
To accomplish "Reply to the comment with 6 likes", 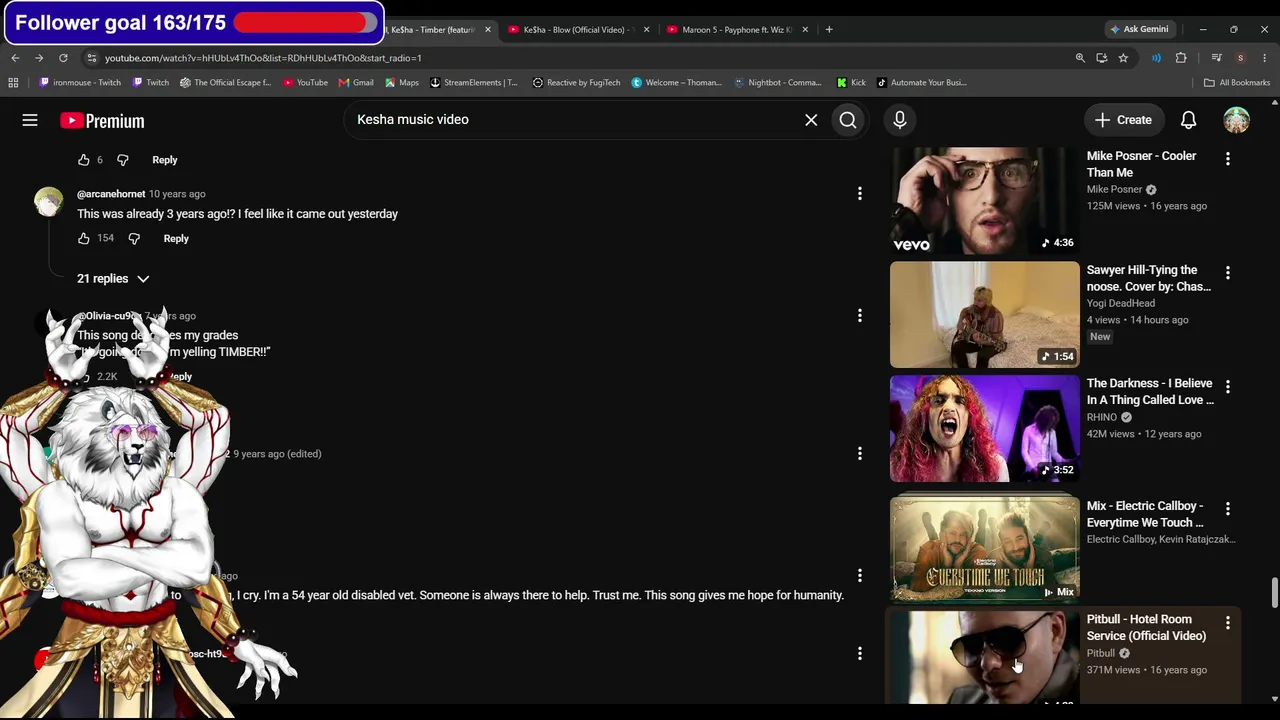I will click(165, 160).
